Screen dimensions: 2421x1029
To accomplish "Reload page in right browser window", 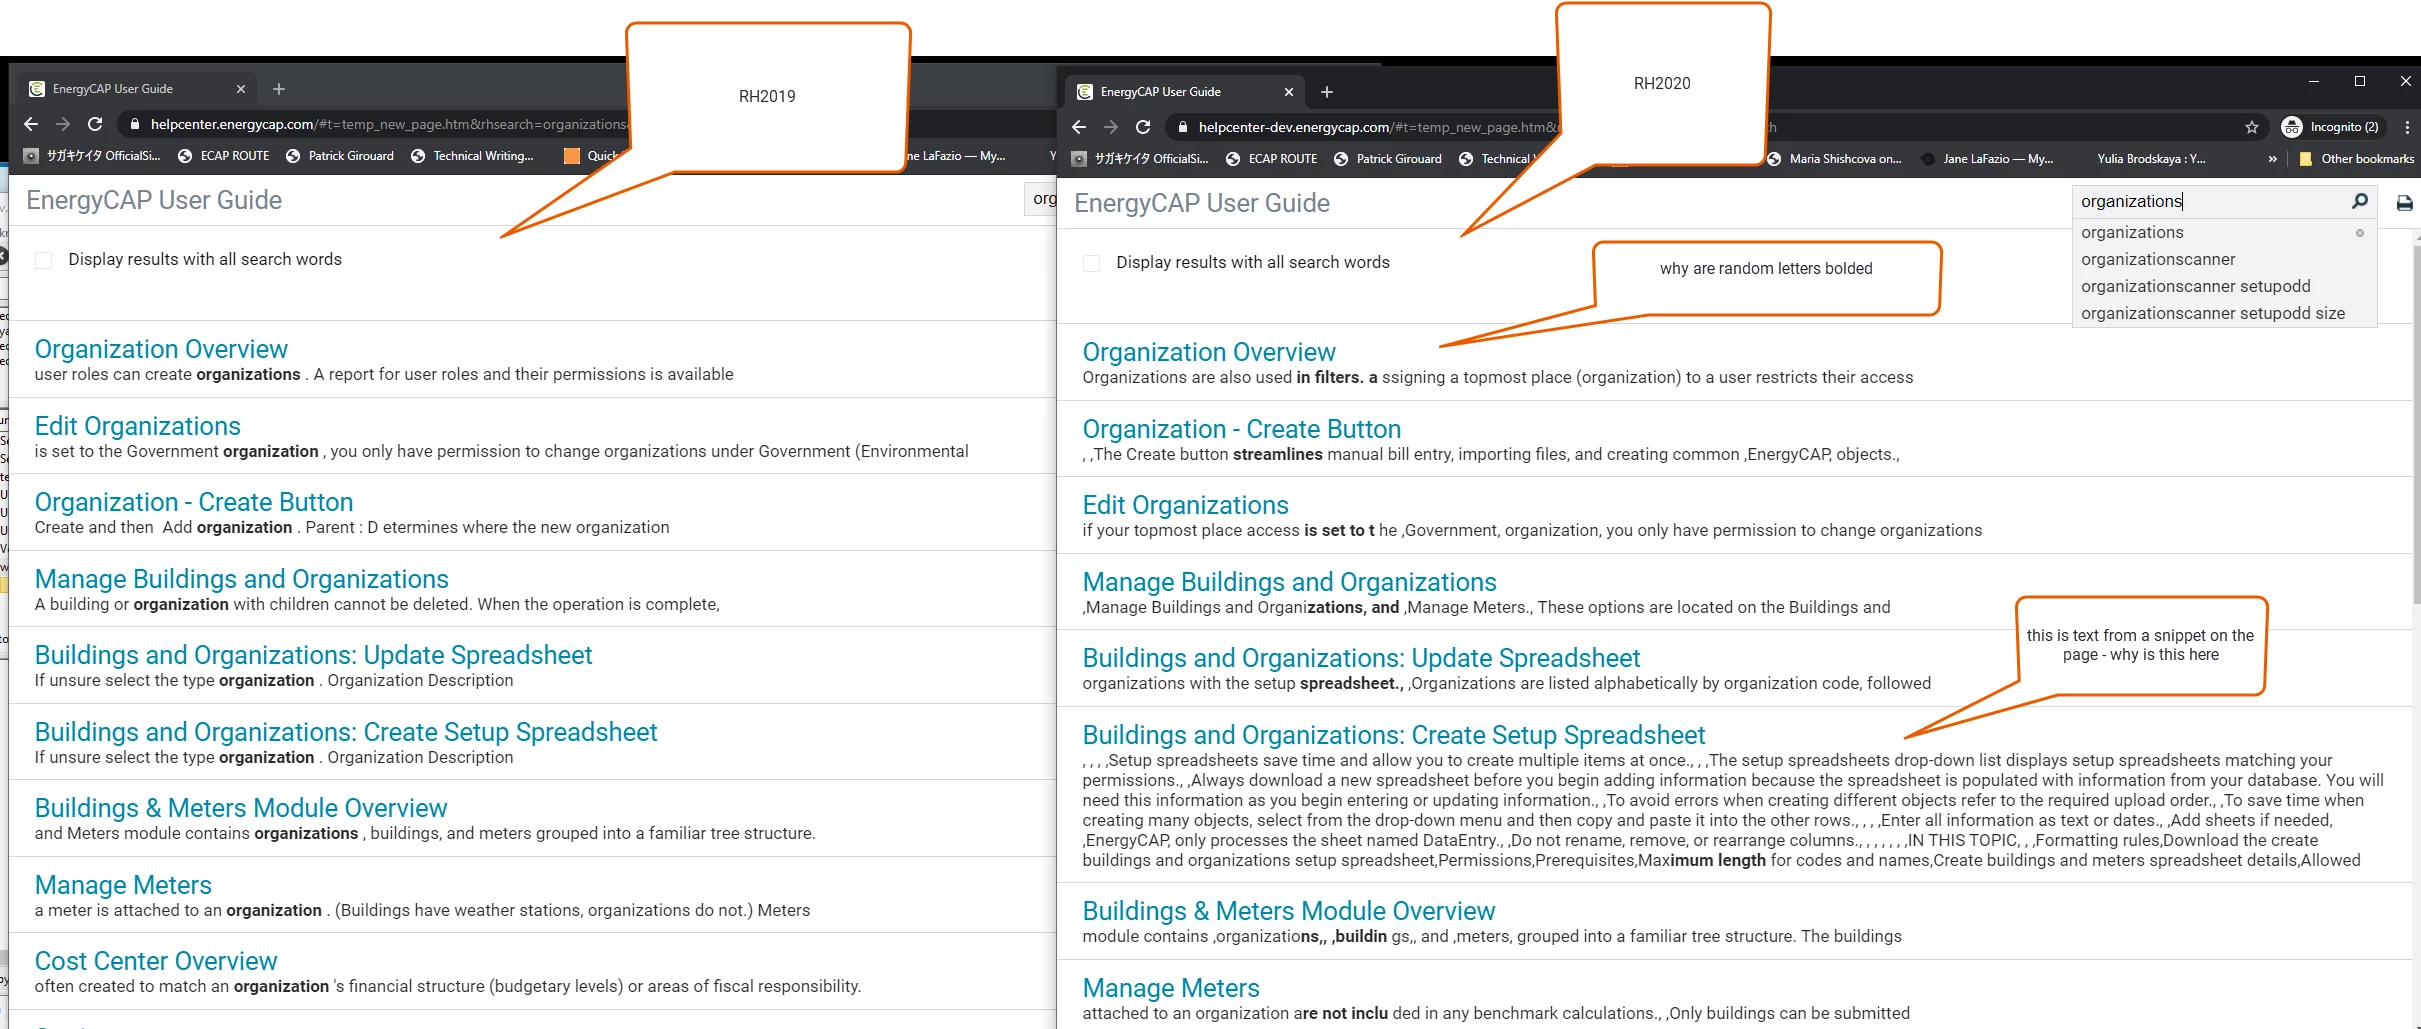I will pyautogui.click(x=1143, y=127).
